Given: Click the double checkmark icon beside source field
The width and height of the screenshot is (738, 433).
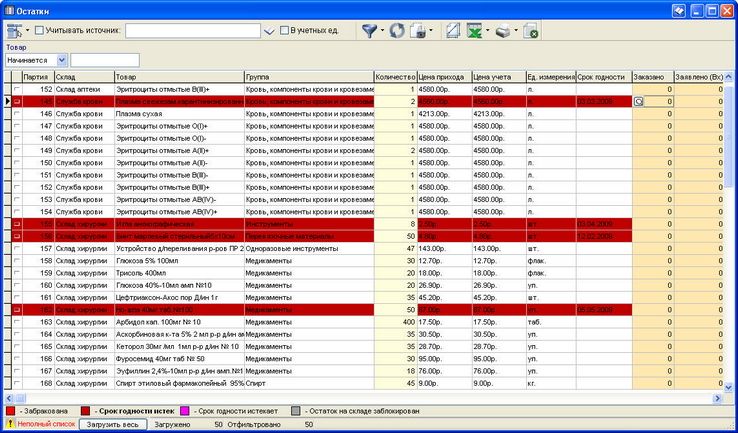Looking at the screenshot, I should pyautogui.click(x=269, y=31).
